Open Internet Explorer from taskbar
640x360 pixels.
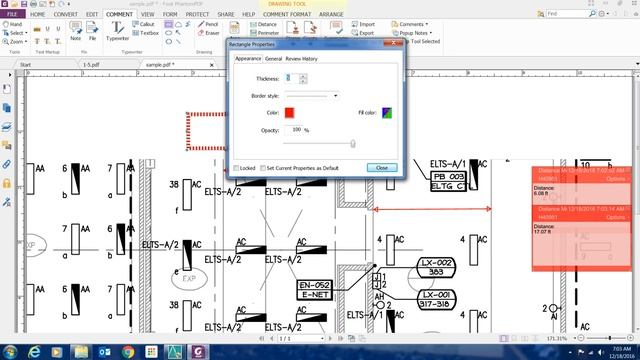click(34, 352)
